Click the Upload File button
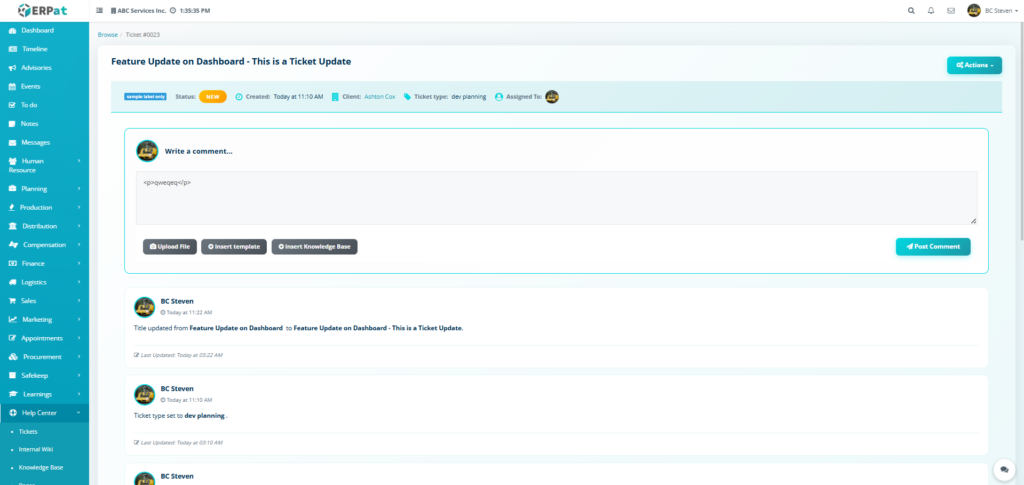Viewport: 1024px width, 485px height. 170,246
